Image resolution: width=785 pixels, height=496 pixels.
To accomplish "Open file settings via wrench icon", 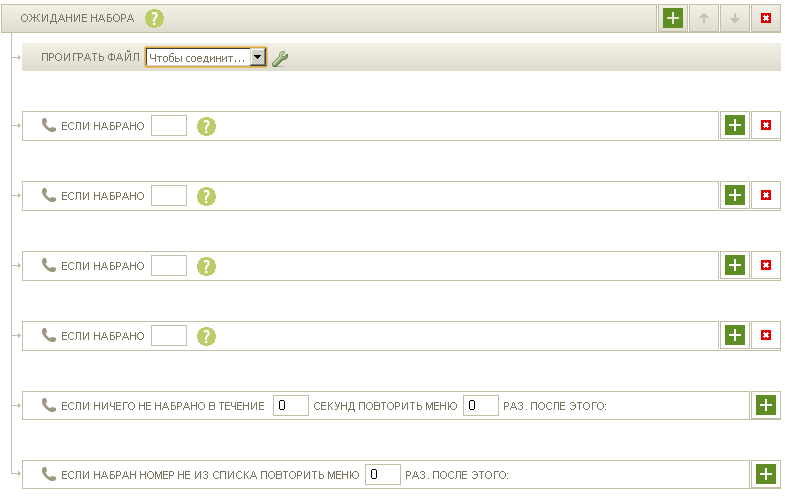I will point(279,59).
